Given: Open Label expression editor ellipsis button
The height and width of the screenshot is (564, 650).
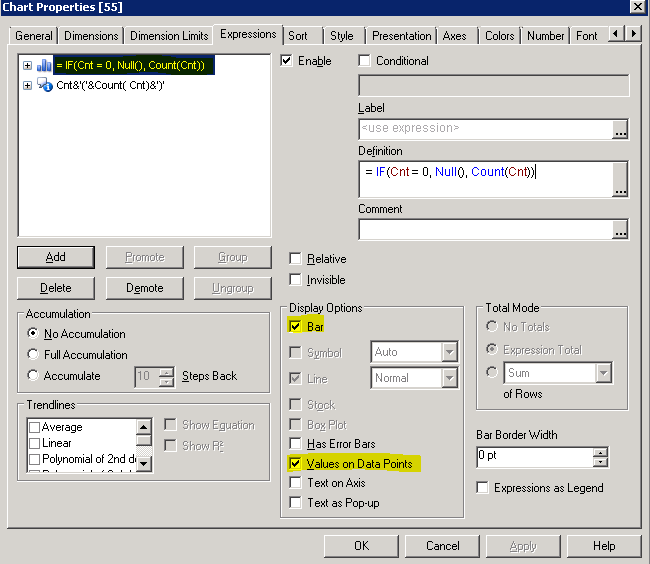Looking at the screenshot, I should pos(620,130).
